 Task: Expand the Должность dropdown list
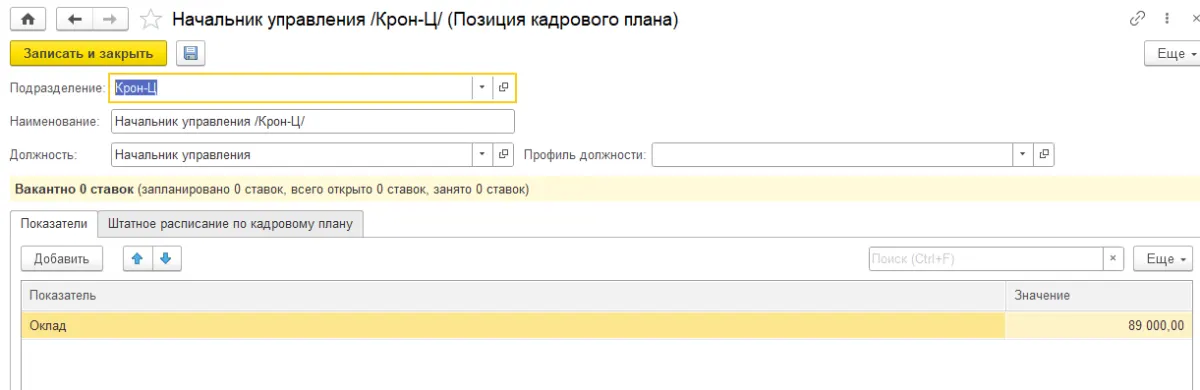point(482,155)
